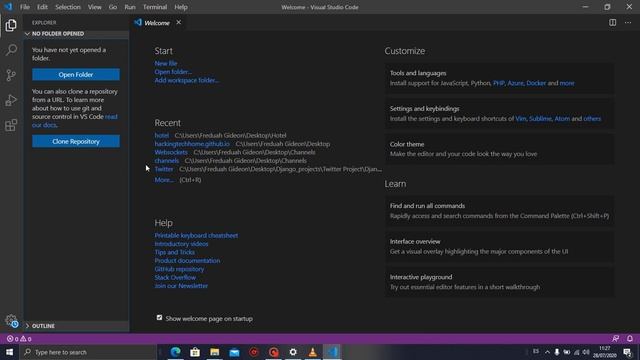The width and height of the screenshot is (640, 360).
Task: Expand the Outline section
Action: pos(76,326)
